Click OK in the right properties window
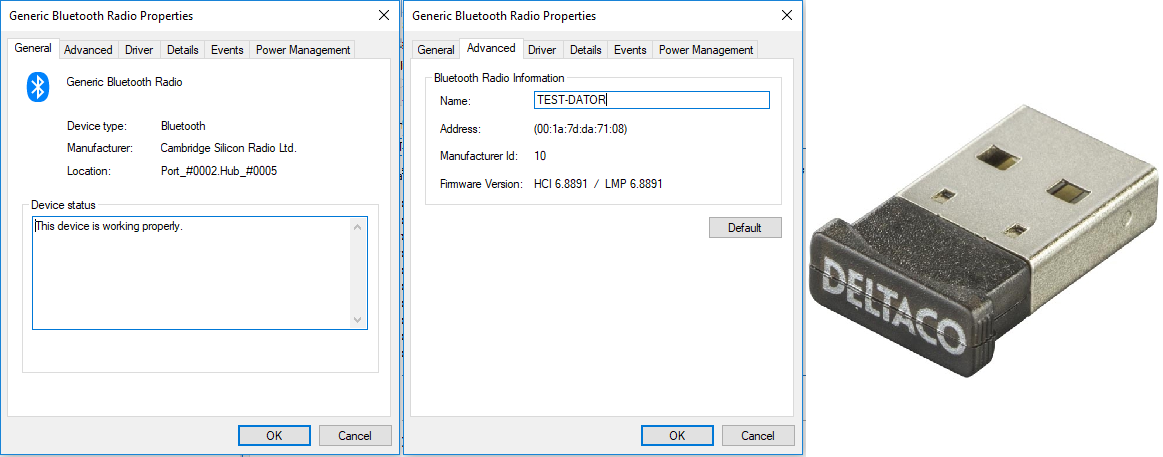The height and width of the screenshot is (457, 1163). (x=677, y=435)
